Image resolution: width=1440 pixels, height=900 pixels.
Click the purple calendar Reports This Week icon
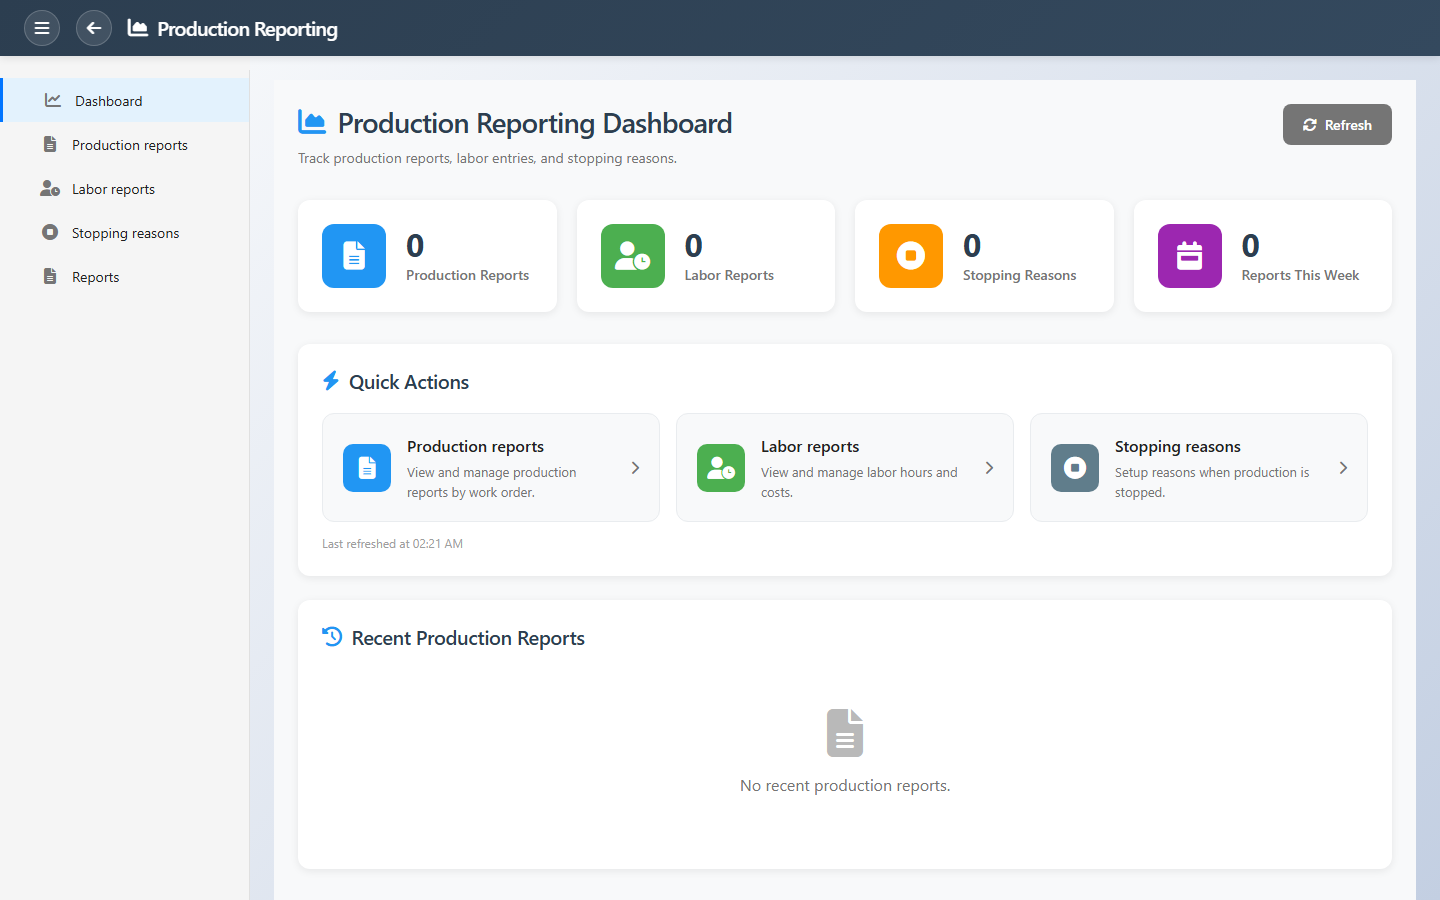[1189, 256]
